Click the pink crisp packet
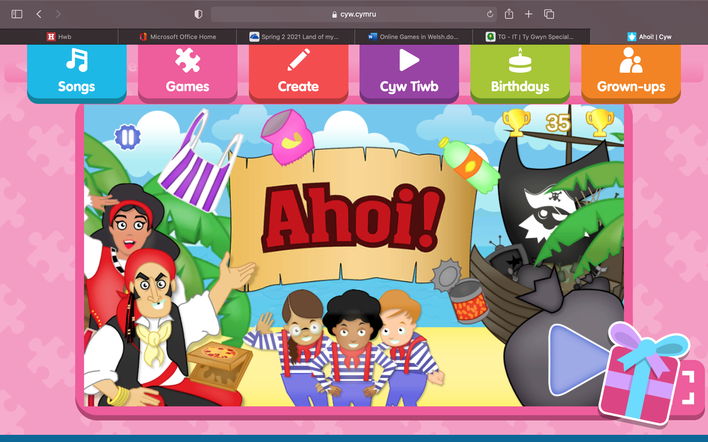Screen dimensions: 708x442 click(287, 136)
